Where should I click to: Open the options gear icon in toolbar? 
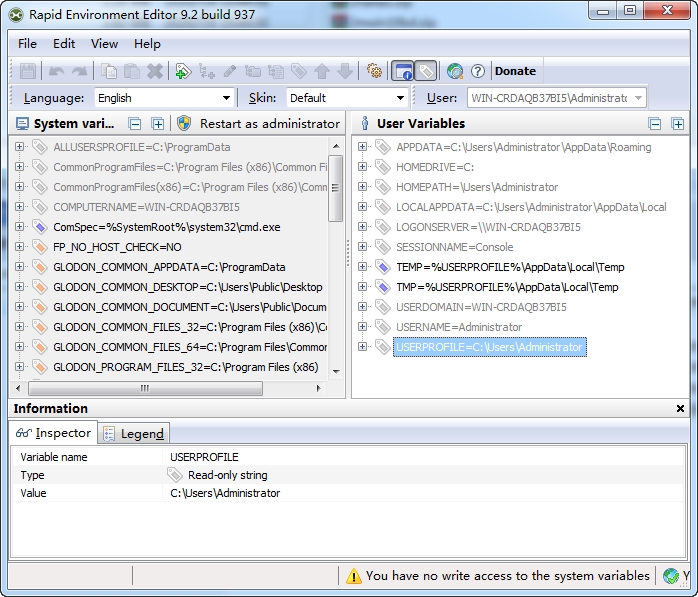(x=374, y=71)
